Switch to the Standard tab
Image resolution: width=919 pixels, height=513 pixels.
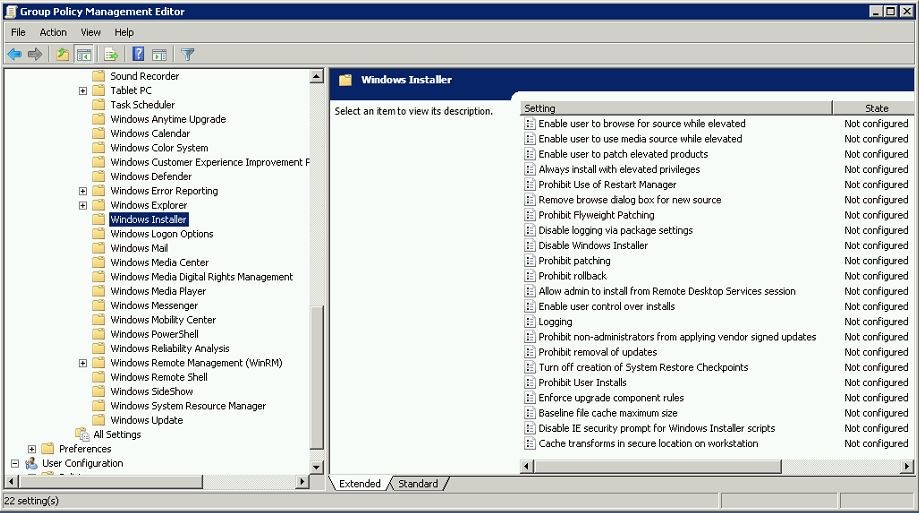click(x=418, y=484)
